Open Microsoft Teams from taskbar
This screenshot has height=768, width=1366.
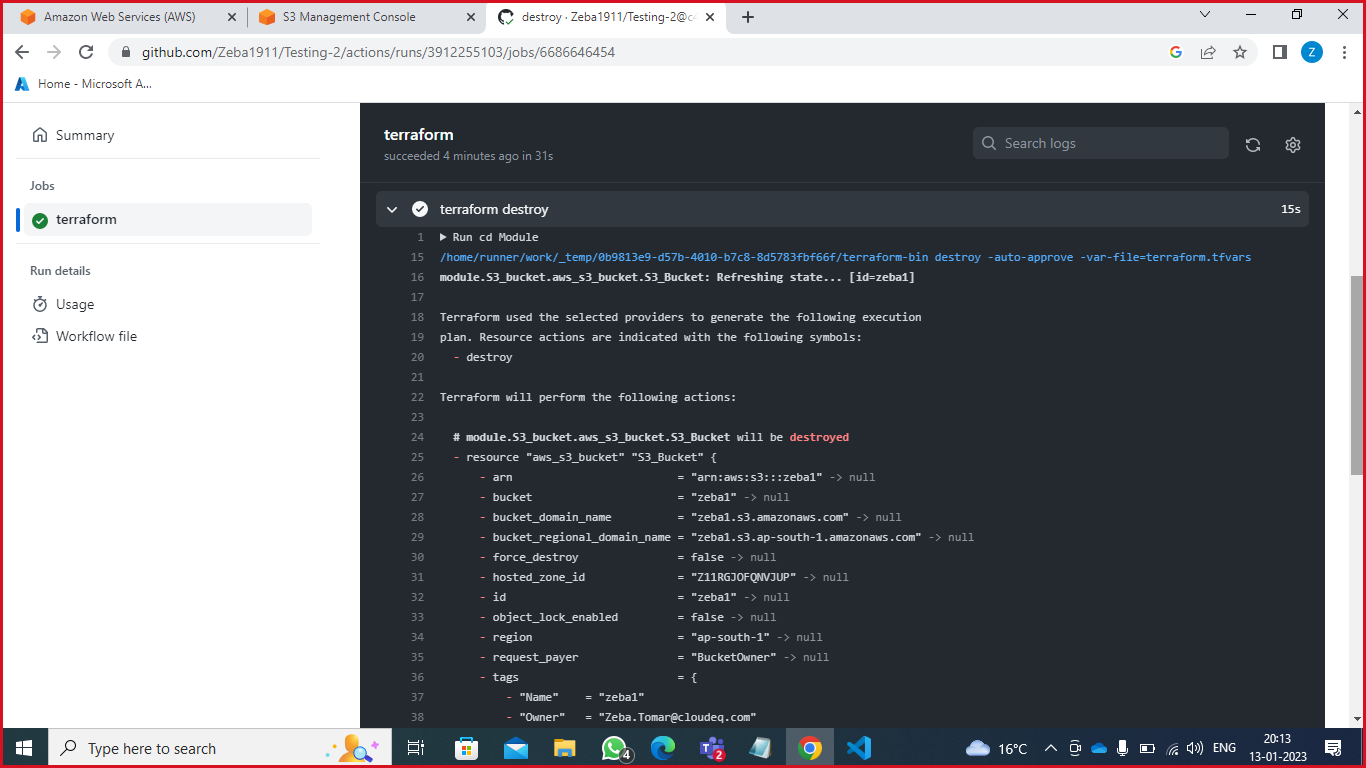click(x=712, y=748)
